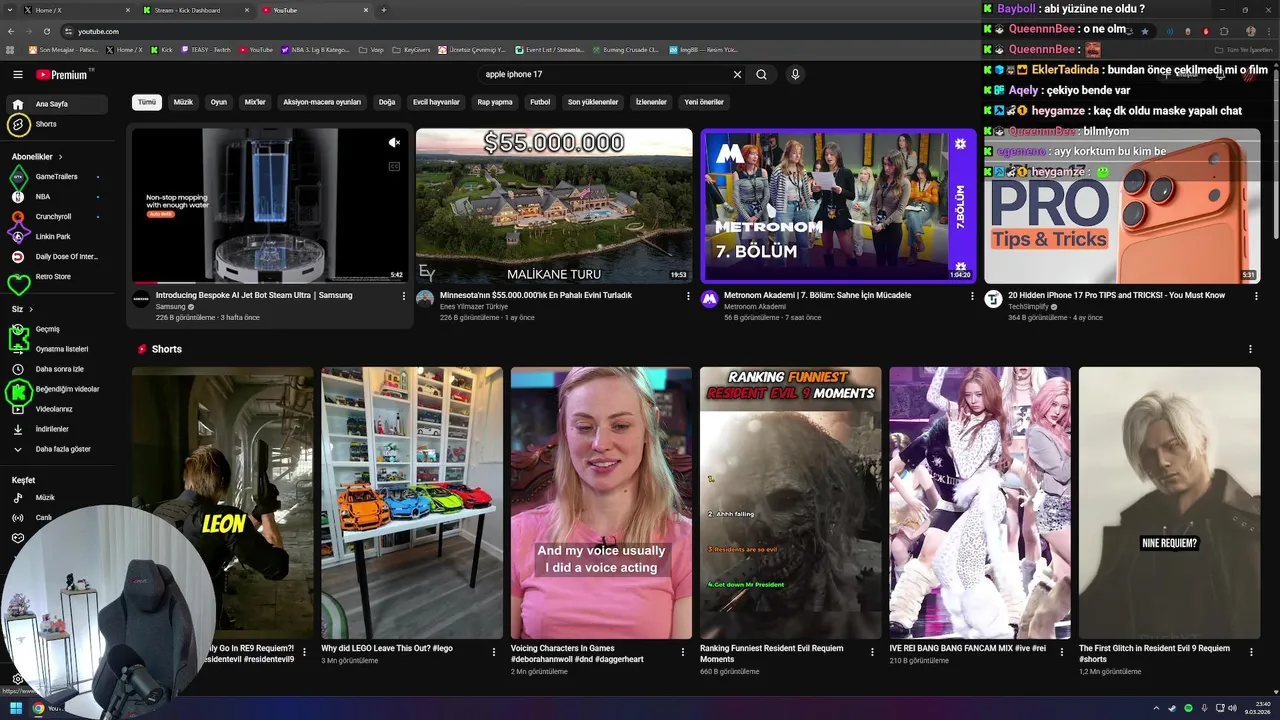
Task: Unmute the Samsung video preview
Action: click(394, 143)
